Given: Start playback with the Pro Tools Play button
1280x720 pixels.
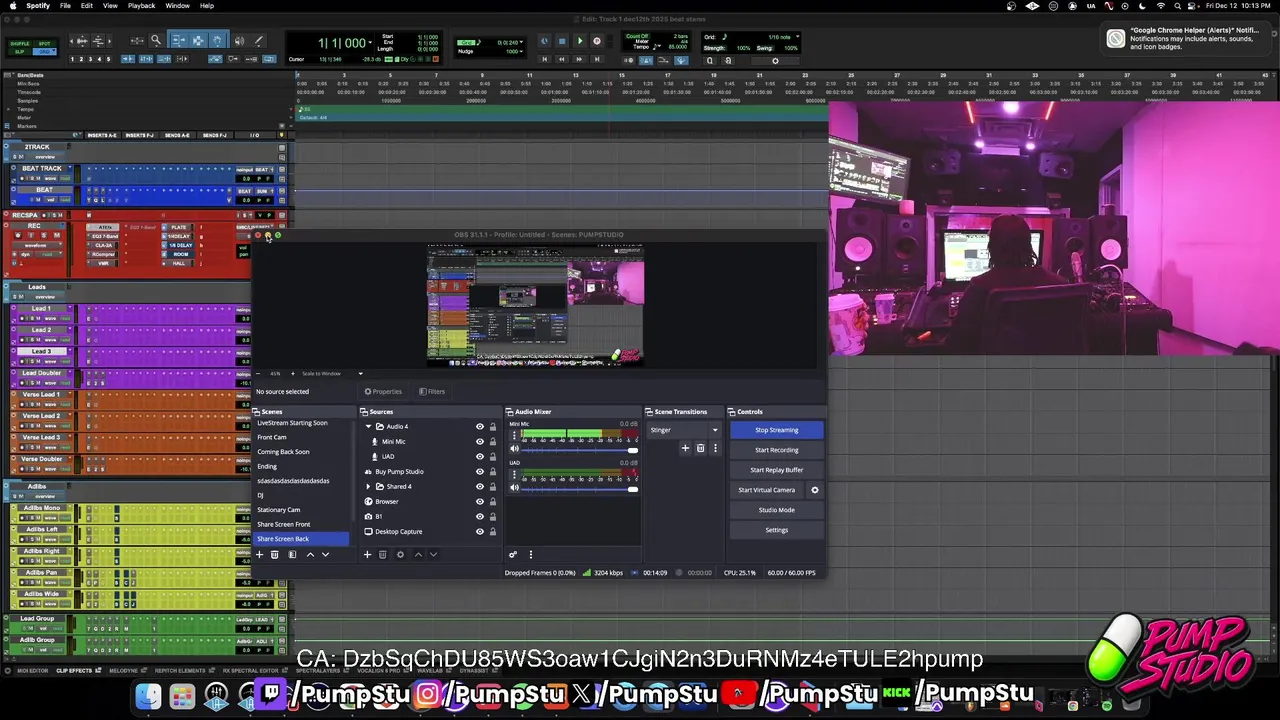Looking at the screenshot, I should (579, 41).
